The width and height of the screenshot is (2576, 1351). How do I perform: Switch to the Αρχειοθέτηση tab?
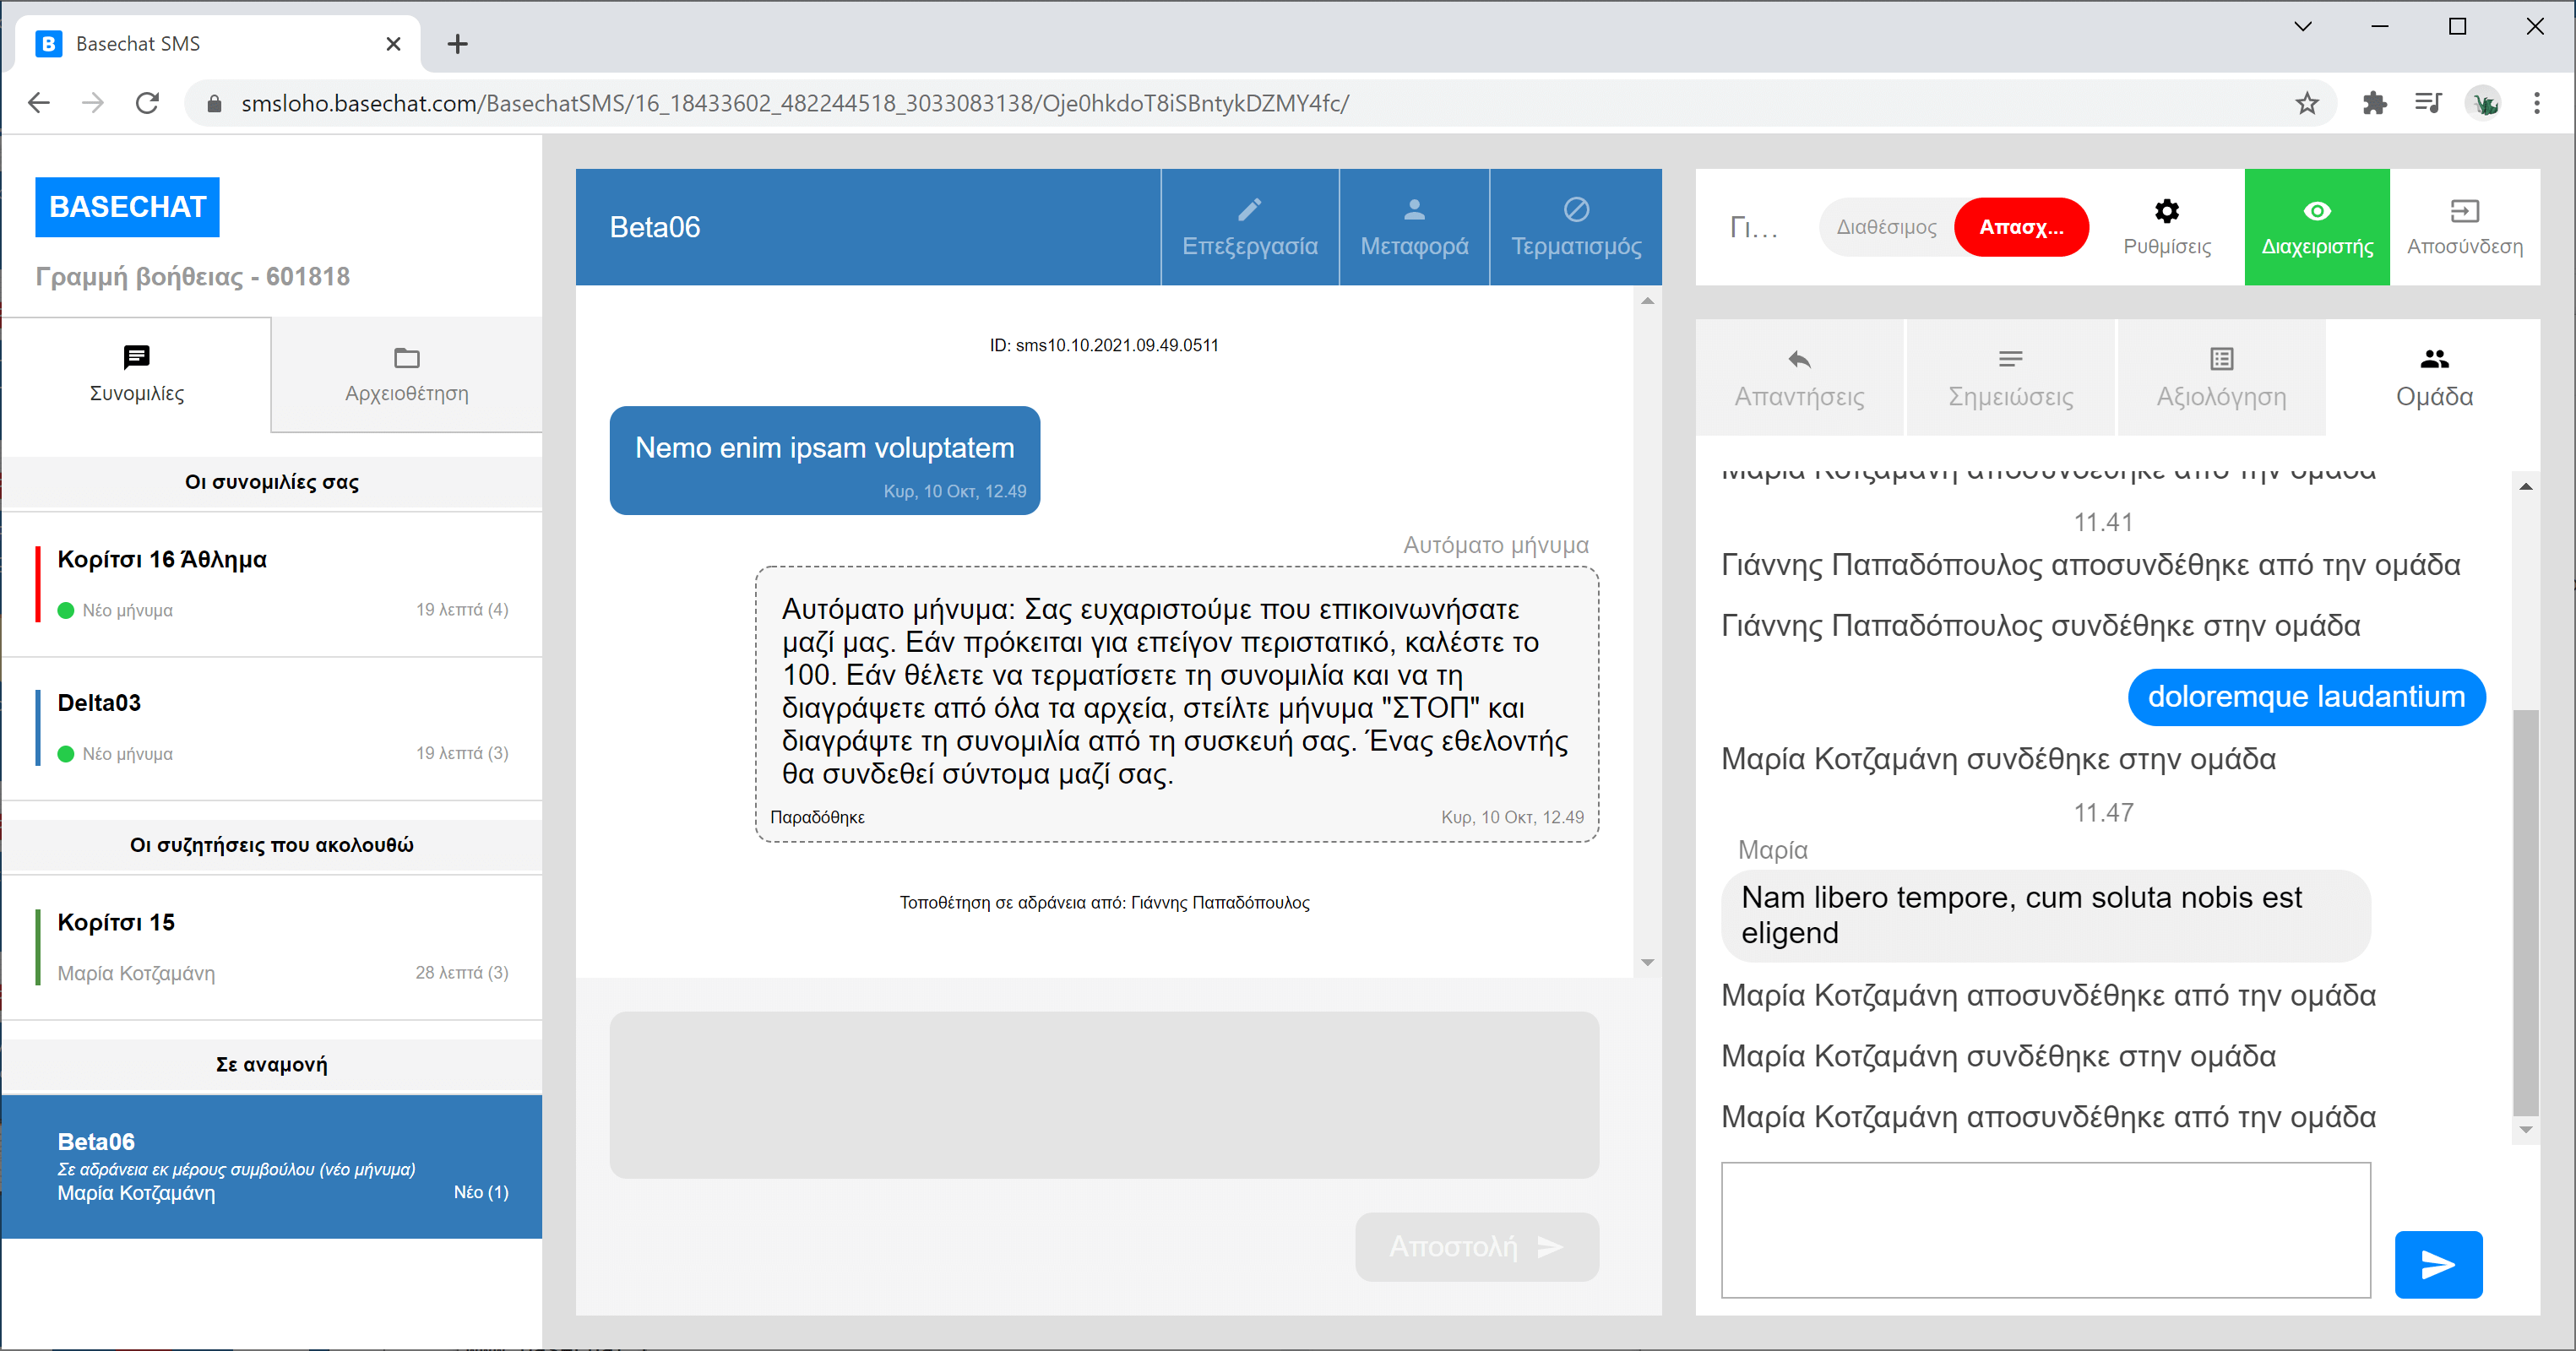click(x=406, y=375)
